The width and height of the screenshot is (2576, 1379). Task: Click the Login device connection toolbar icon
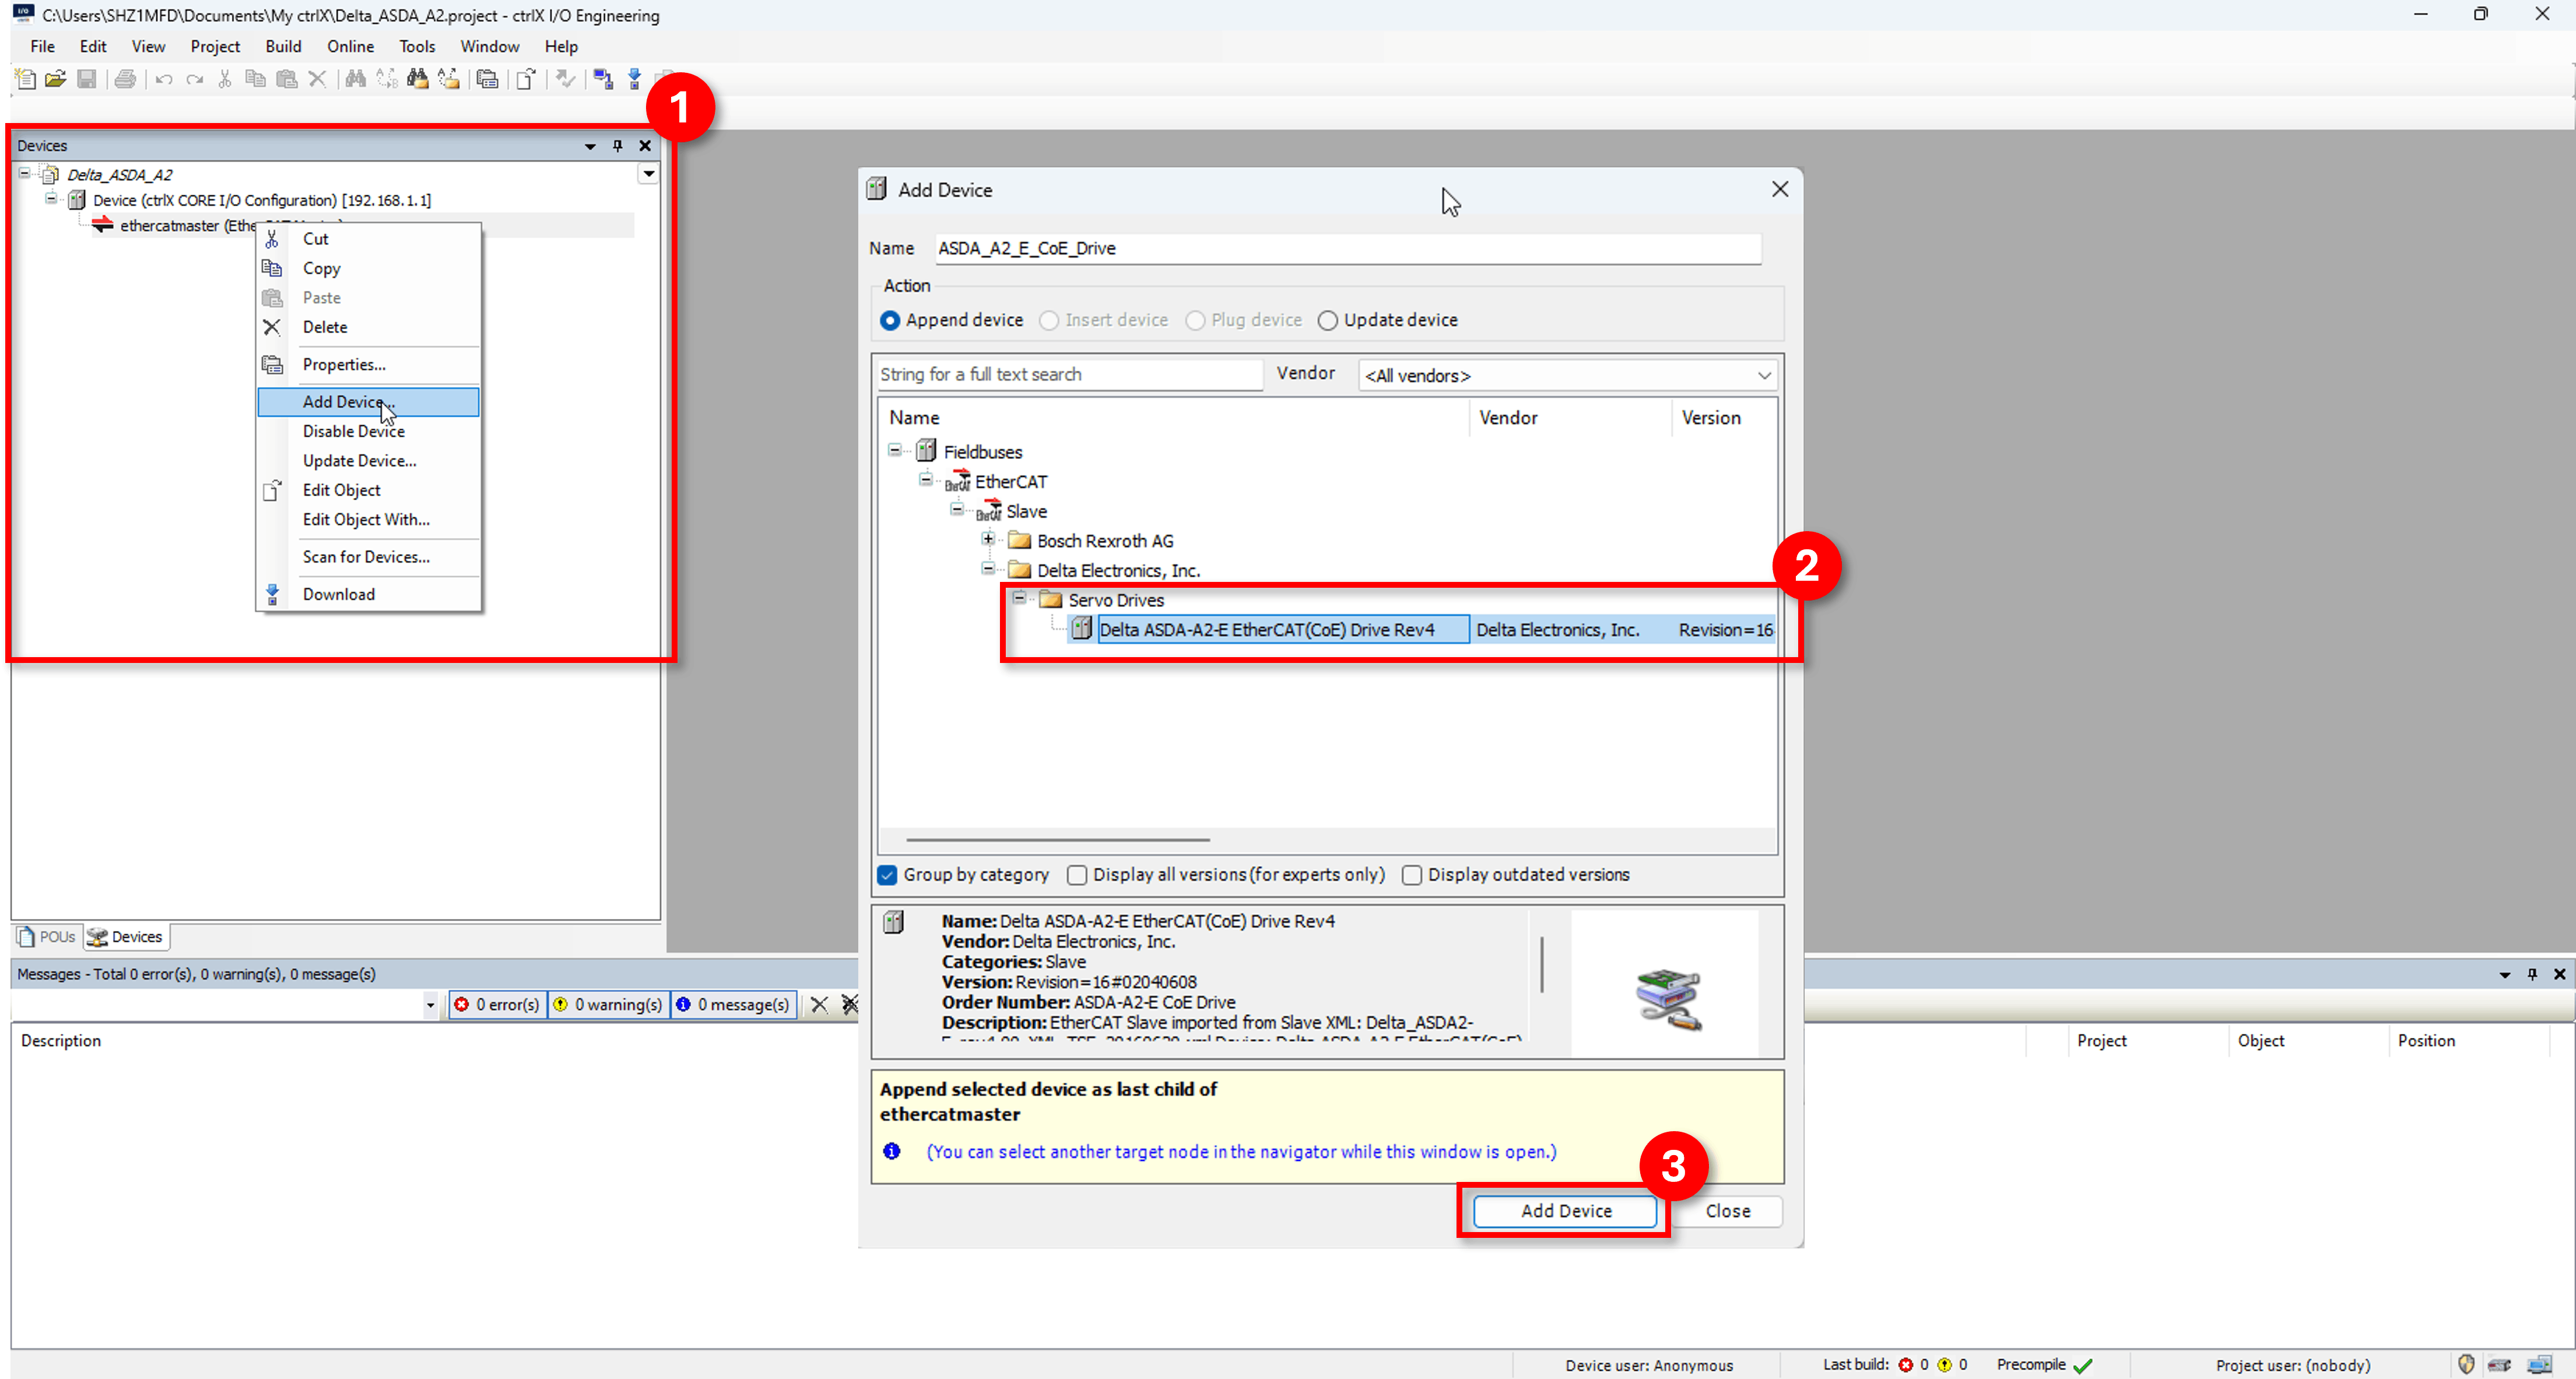(603, 79)
